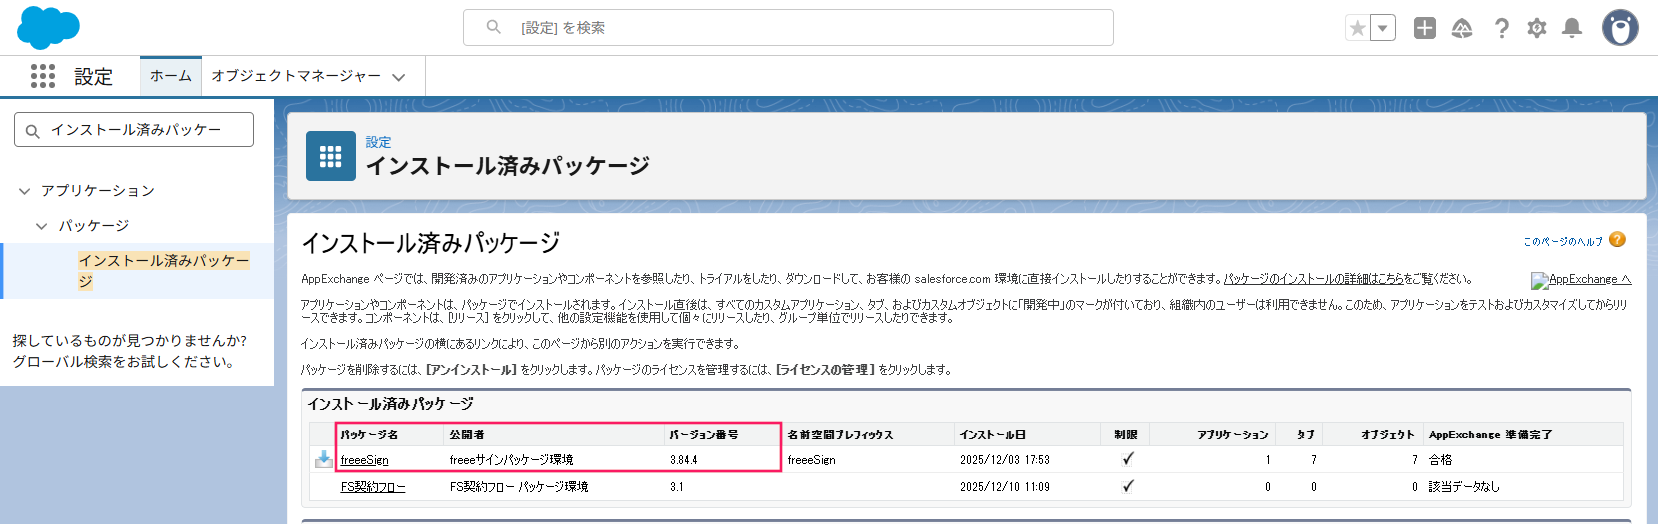Click the orange page help icon
The image size is (1658, 524).
1618,240
